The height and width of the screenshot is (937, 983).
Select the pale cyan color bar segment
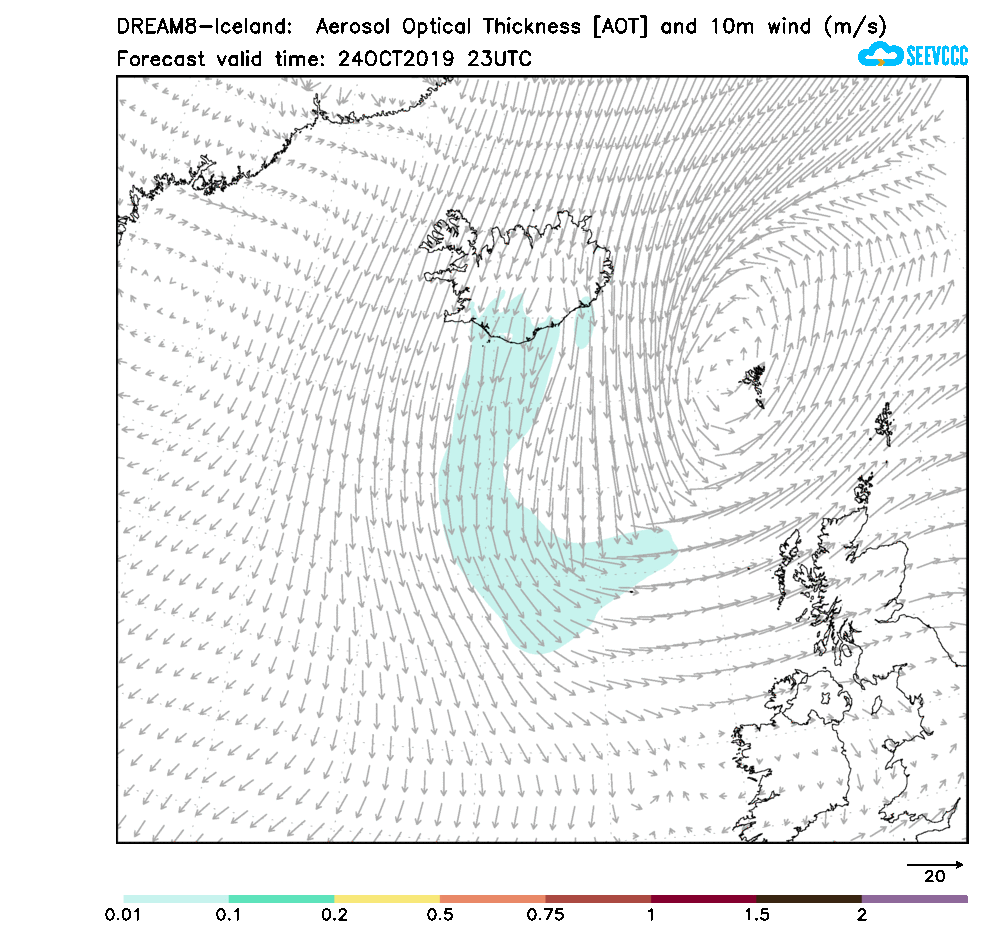[x=176, y=899]
